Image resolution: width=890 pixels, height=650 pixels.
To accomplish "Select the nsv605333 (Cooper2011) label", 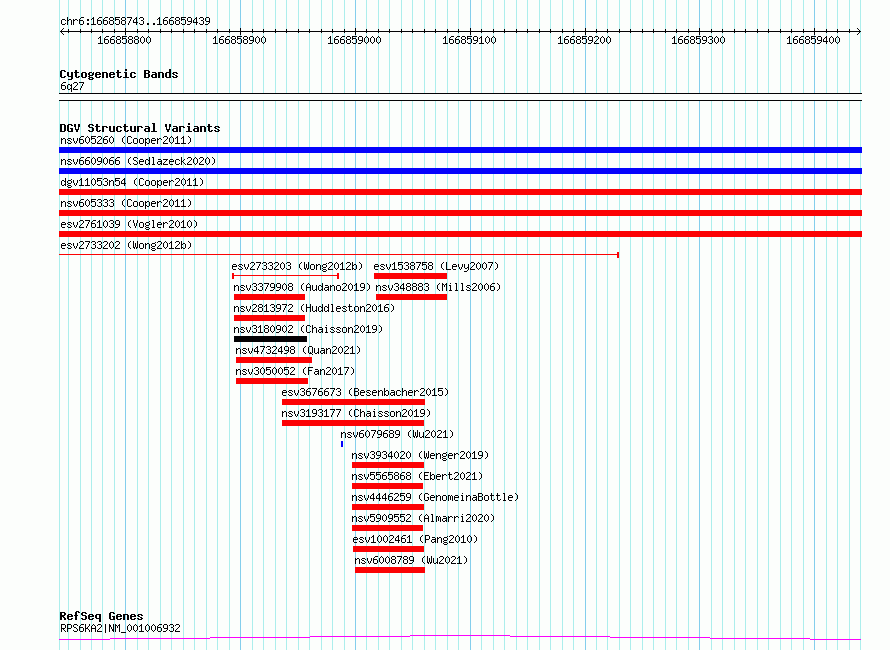I will tap(126, 203).
